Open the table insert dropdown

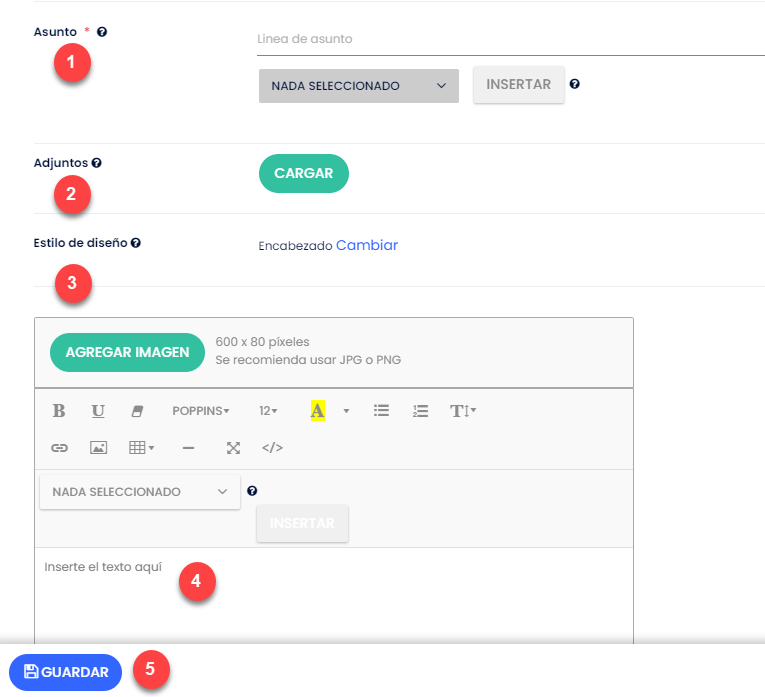(141, 448)
